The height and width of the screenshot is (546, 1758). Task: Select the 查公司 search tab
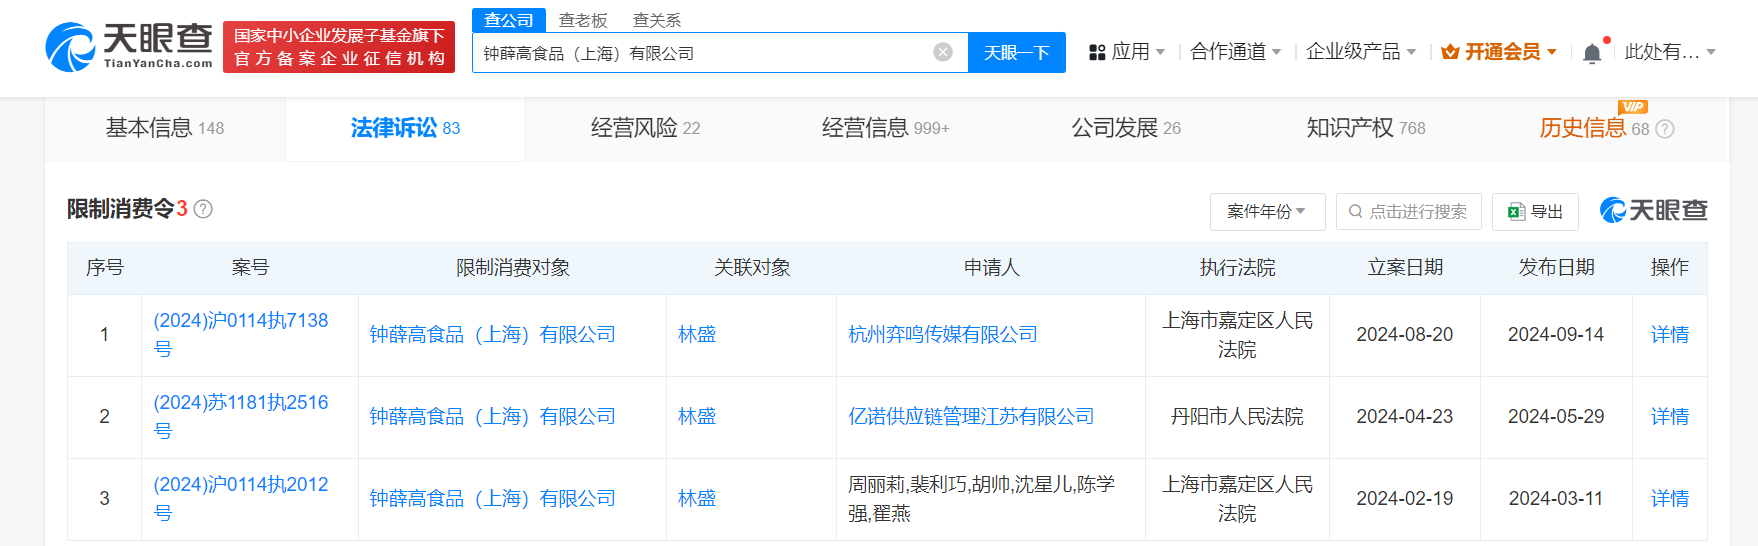pyautogui.click(x=509, y=20)
